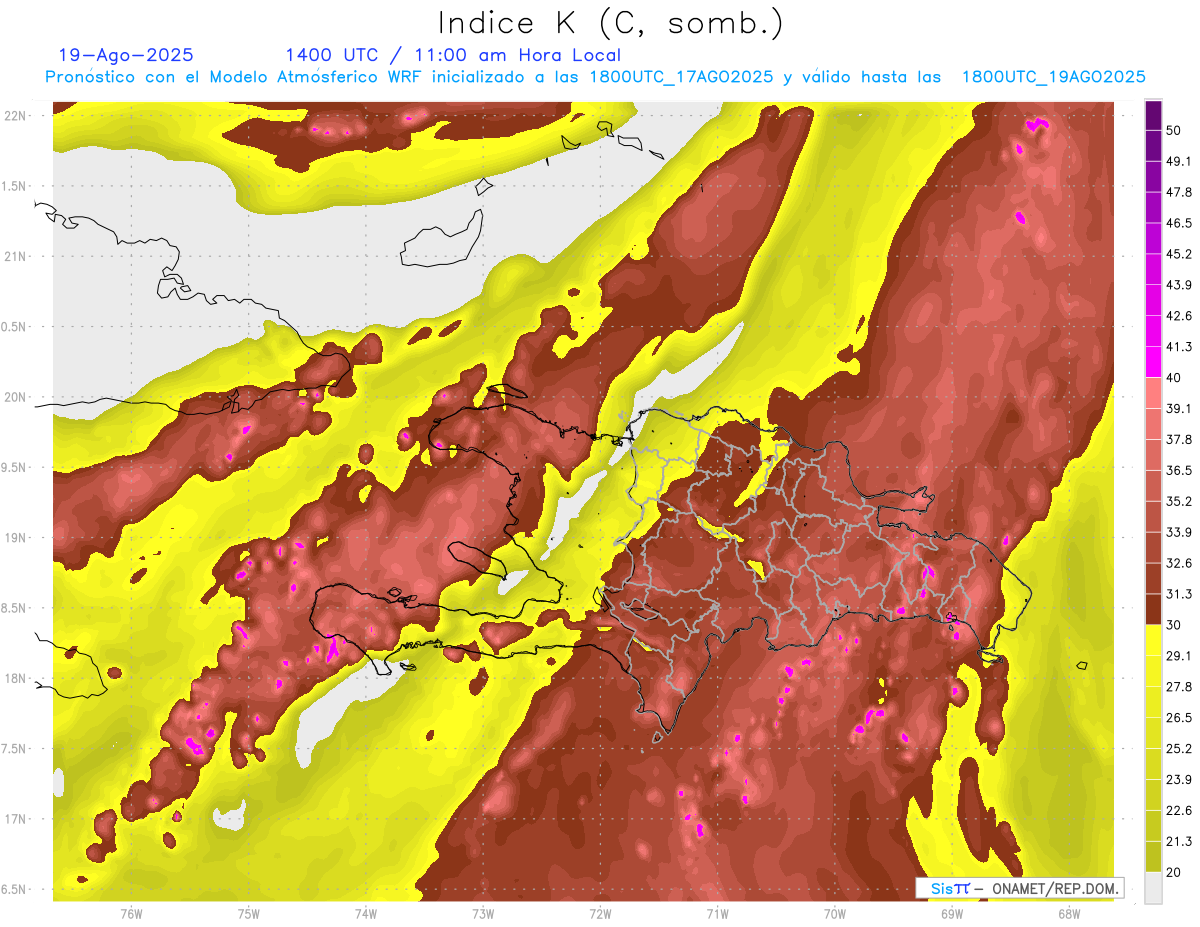
Task: Click the colorbar label '33.9'
Action: tap(1178, 532)
